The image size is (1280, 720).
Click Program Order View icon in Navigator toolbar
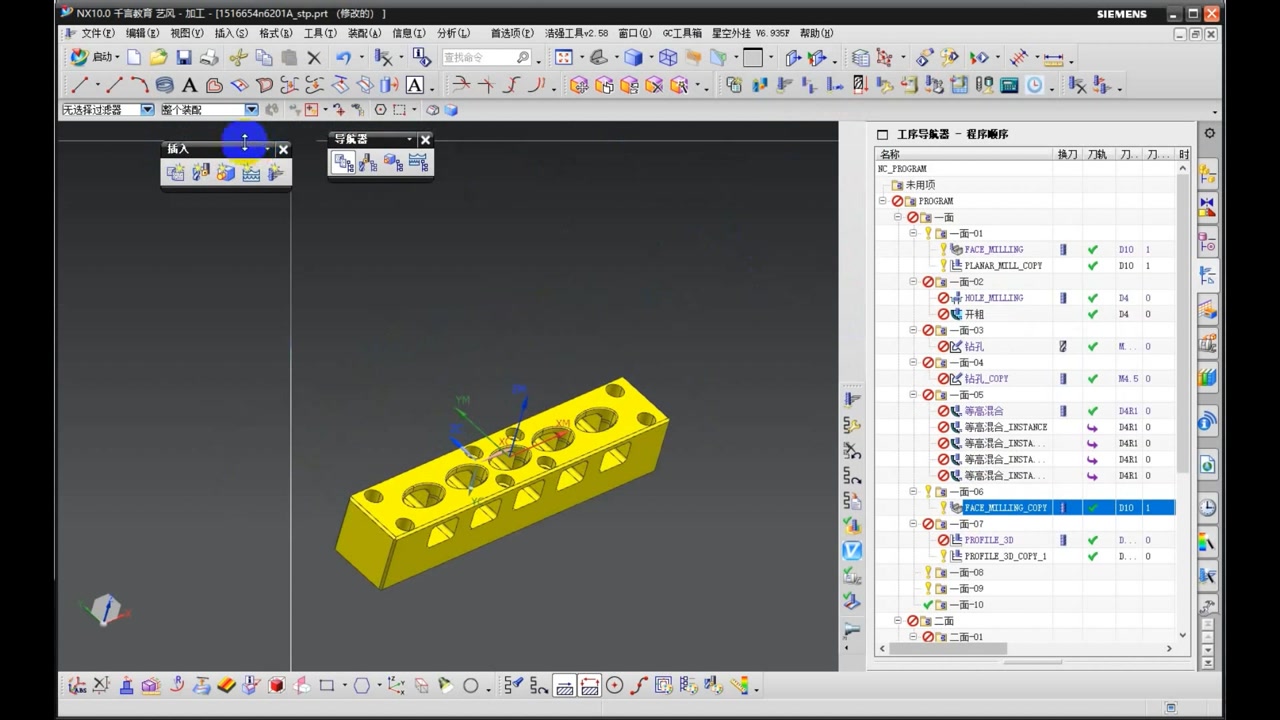pyautogui.click(x=344, y=163)
